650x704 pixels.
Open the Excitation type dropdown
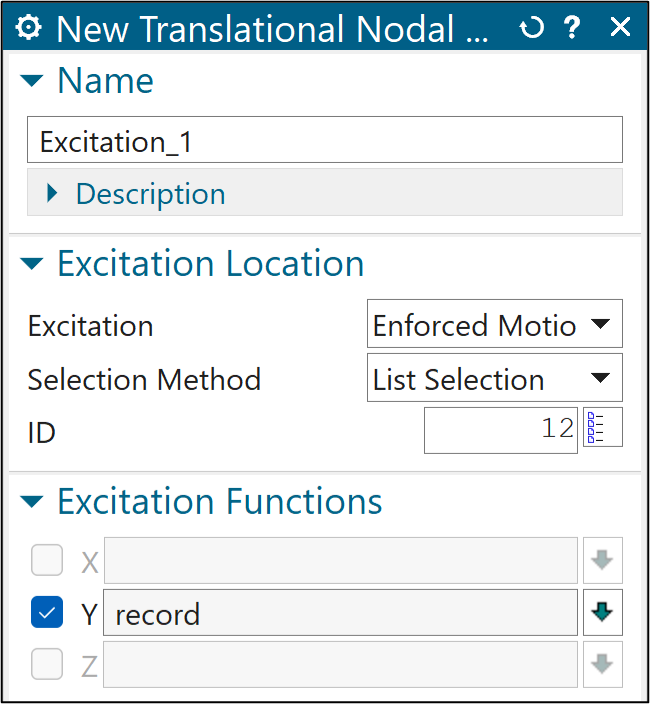tap(494, 325)
